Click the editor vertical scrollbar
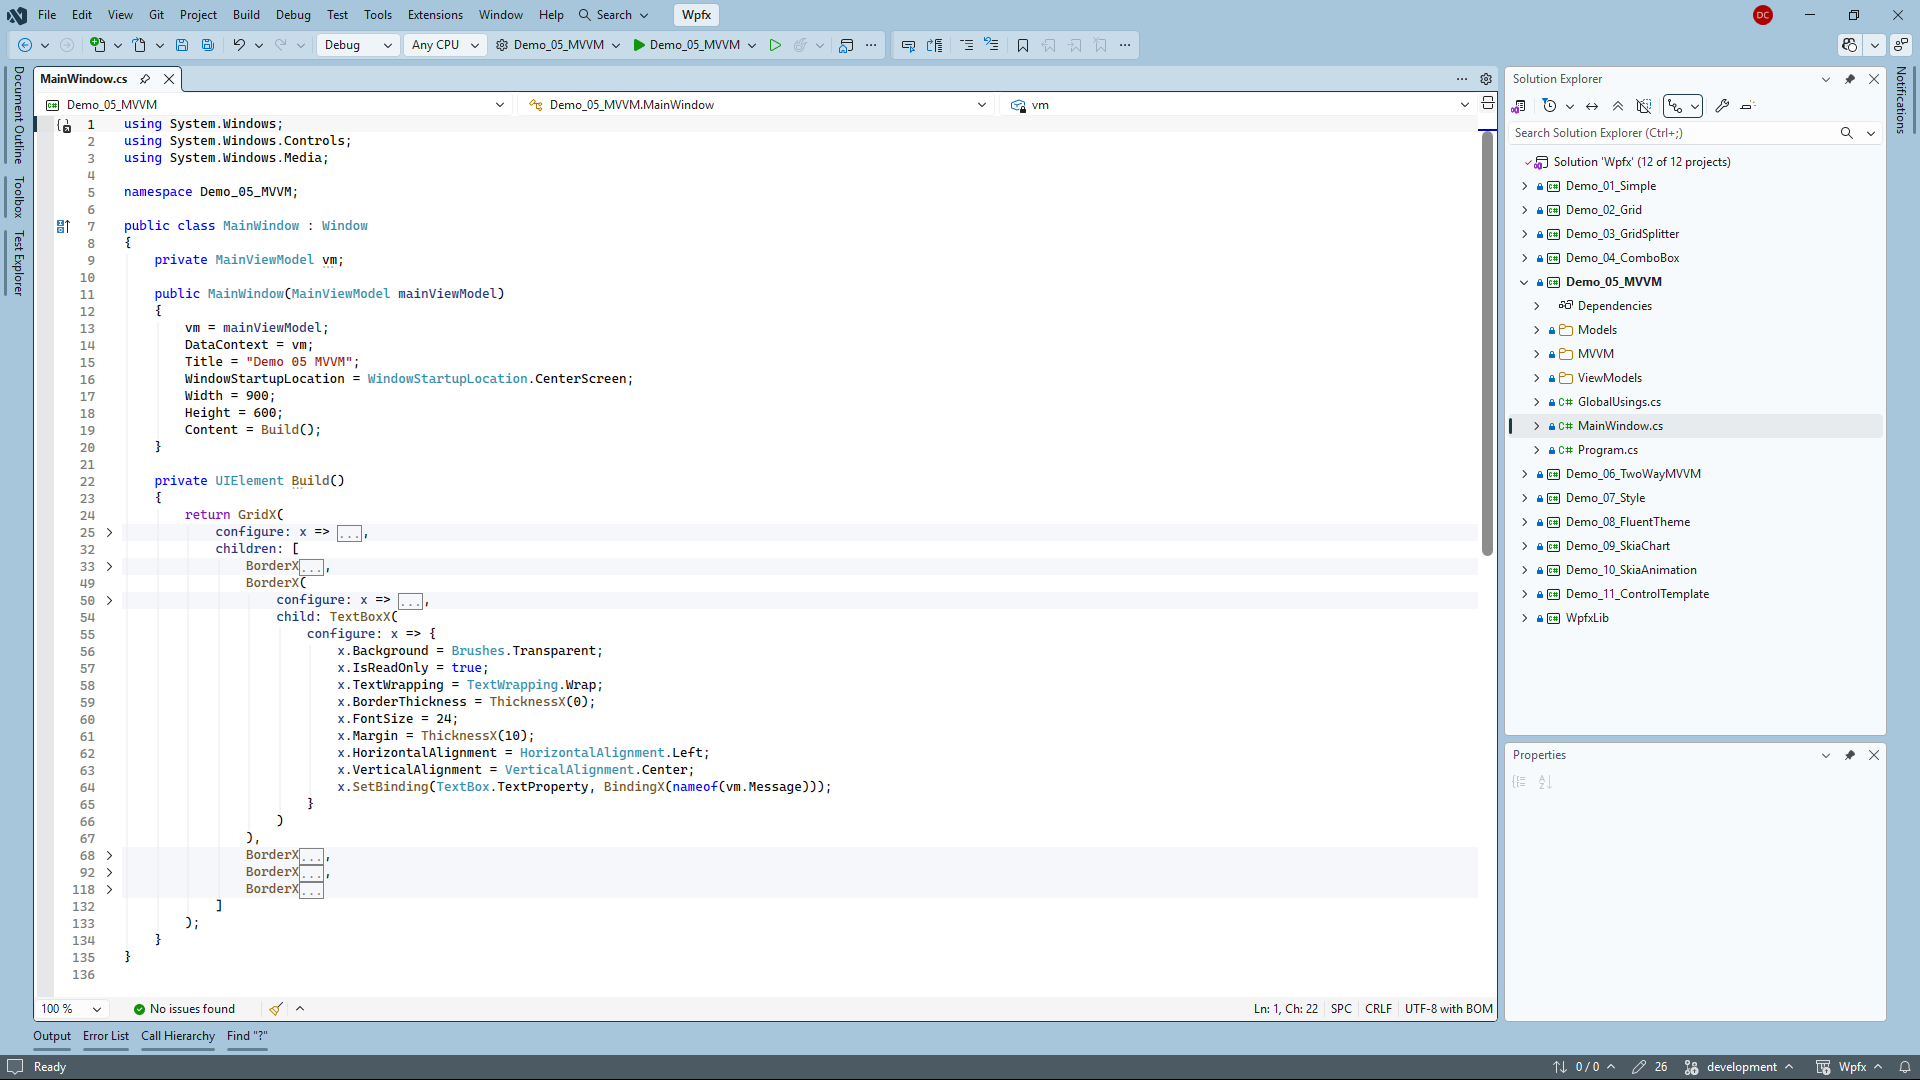 pyautogui.click(x=1487, y=345)
